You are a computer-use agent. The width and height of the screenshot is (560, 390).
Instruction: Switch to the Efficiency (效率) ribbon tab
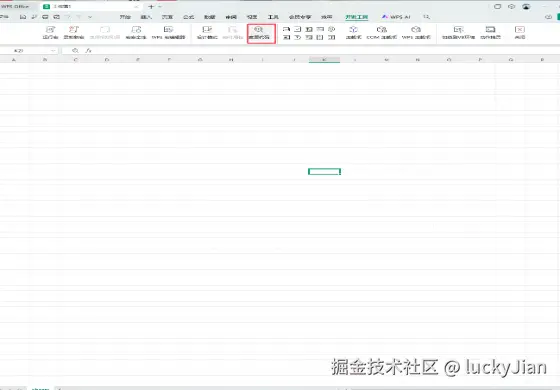tap(326, 17)
